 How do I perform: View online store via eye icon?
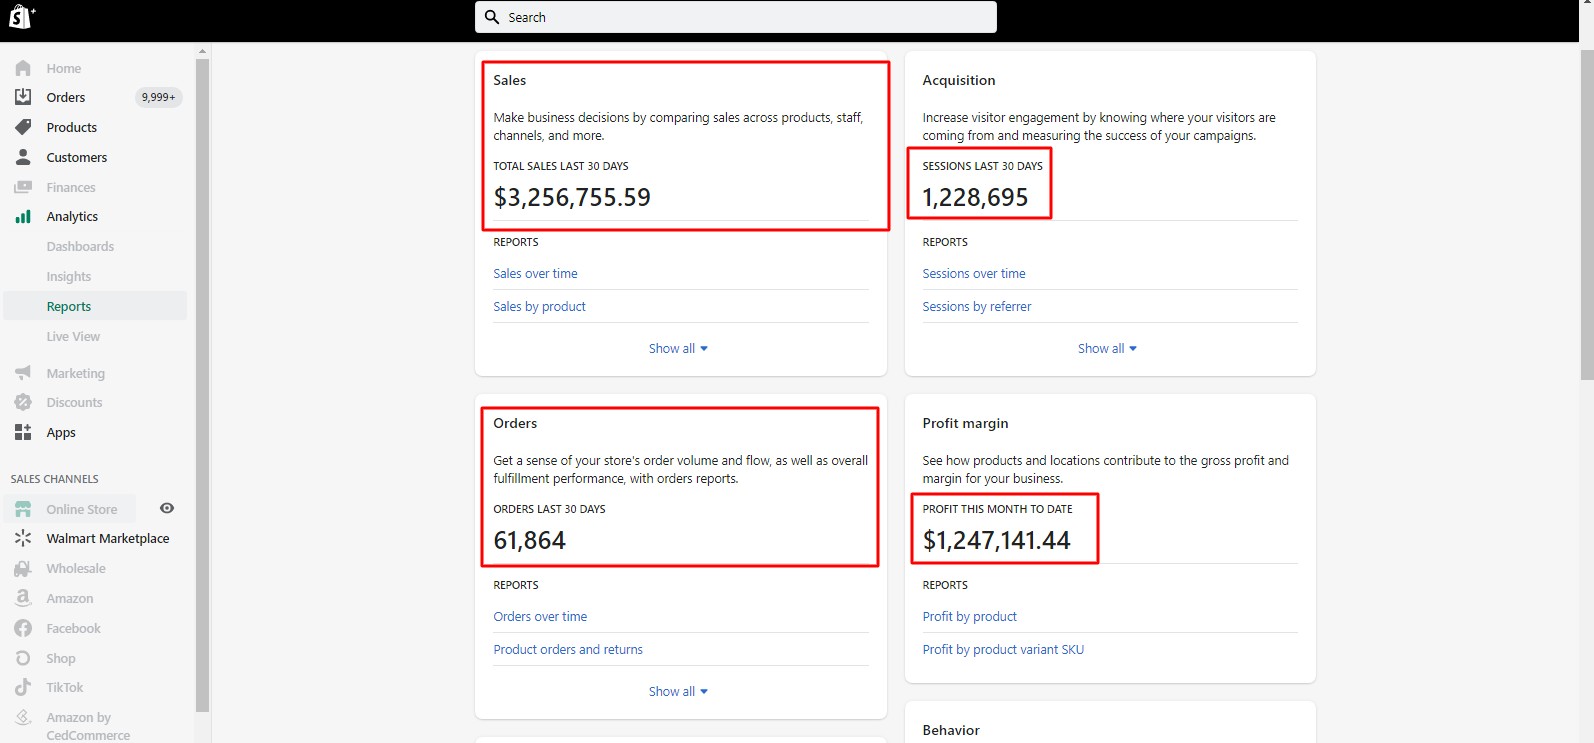click(x=167, y=508)
